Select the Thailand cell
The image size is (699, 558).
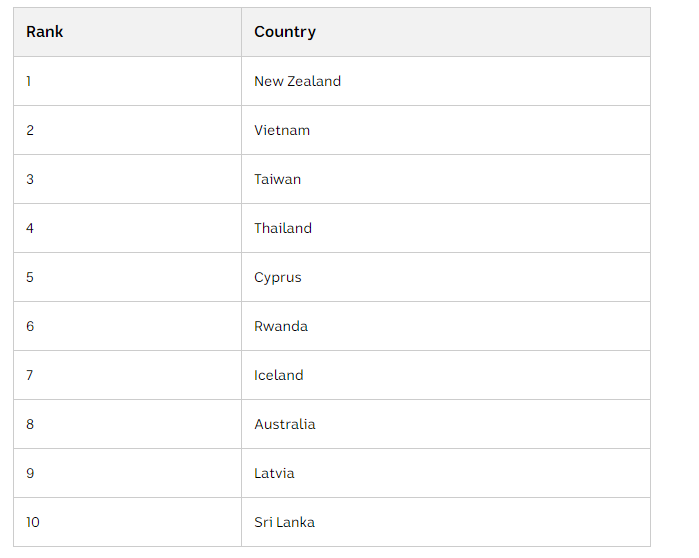point(446,228)
